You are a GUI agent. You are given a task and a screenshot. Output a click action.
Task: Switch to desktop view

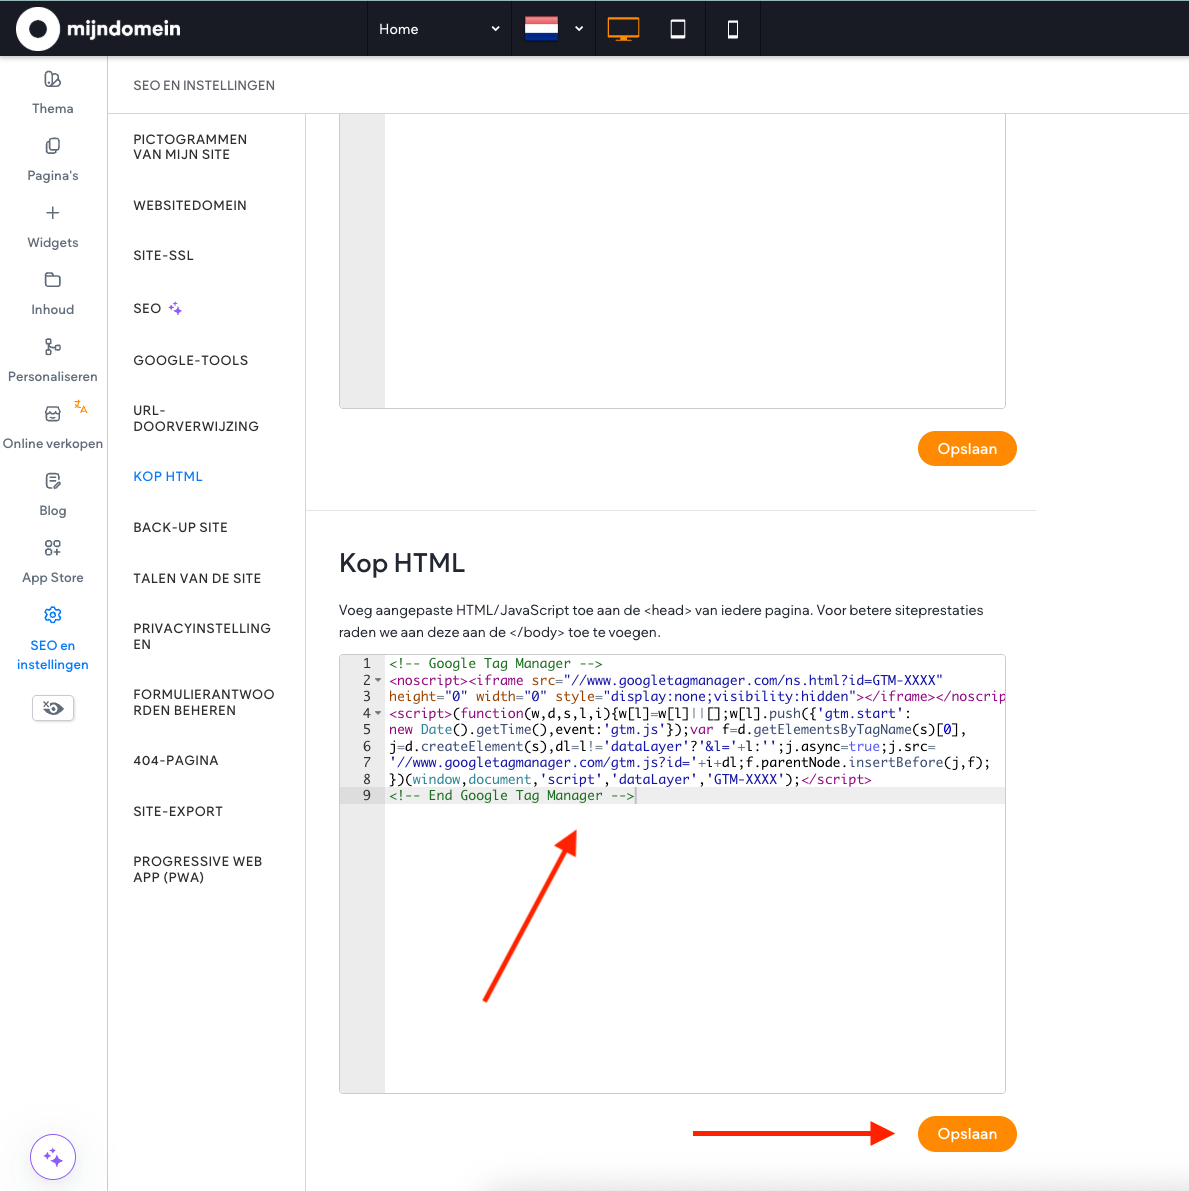623,29
